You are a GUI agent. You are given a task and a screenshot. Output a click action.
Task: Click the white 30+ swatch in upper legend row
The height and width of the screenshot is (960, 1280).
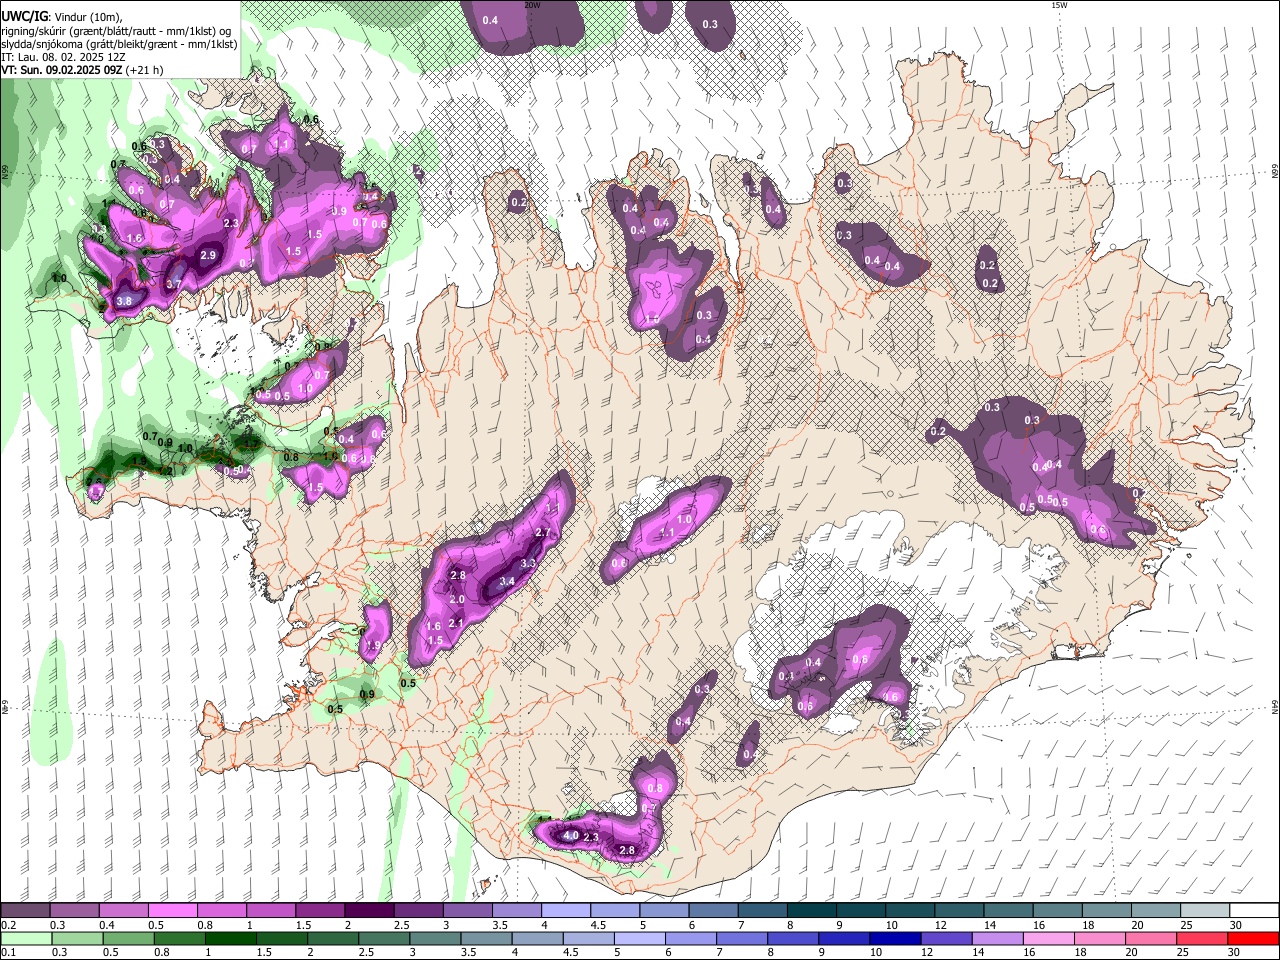click(x=1255, y=911)
